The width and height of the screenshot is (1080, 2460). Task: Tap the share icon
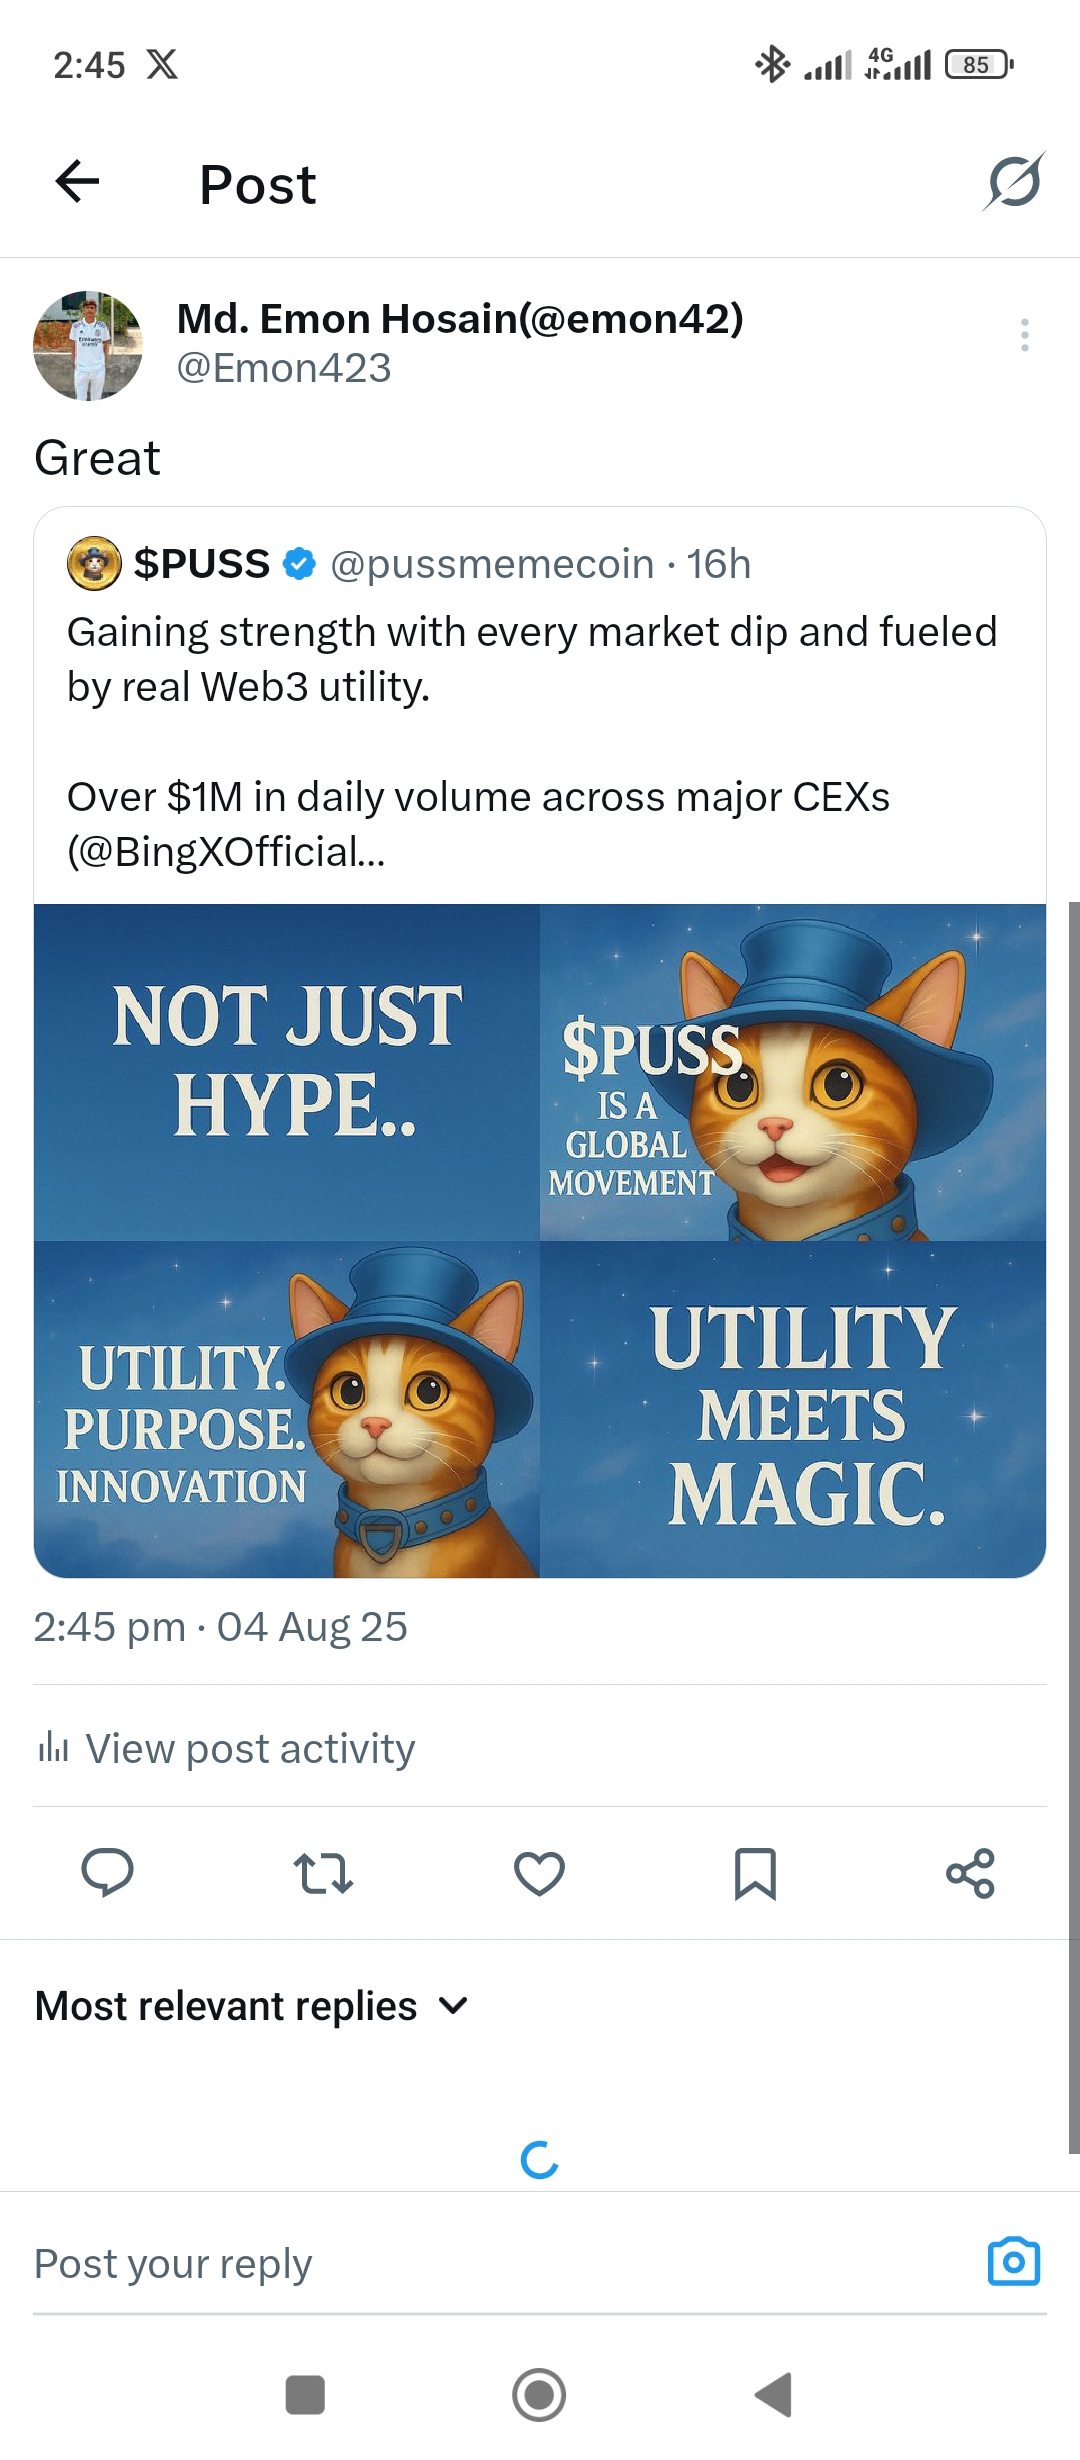971,1873
